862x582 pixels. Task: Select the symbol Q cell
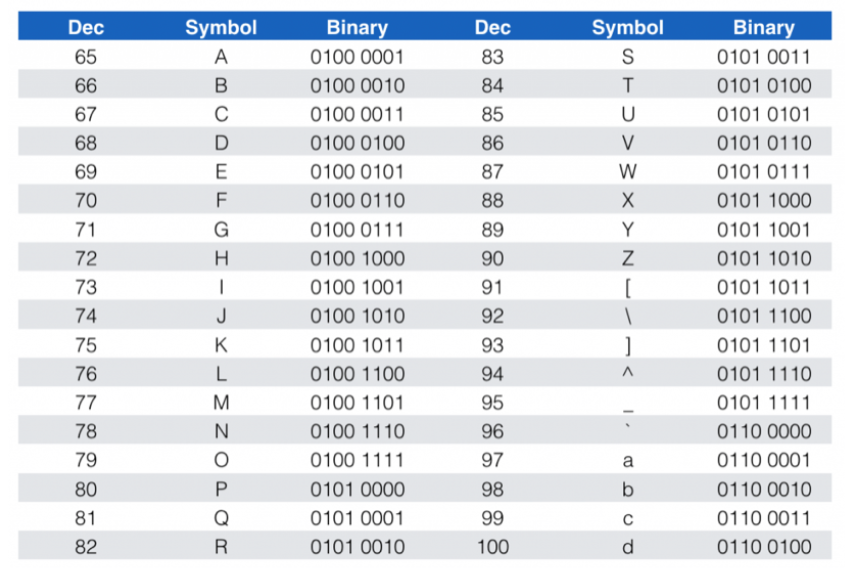click(x=221, y=518)
